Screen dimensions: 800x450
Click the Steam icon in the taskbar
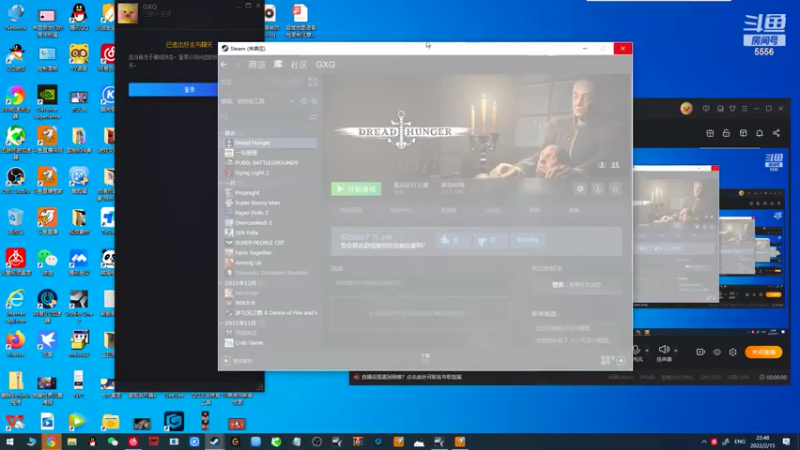click(x=215, y=442)
